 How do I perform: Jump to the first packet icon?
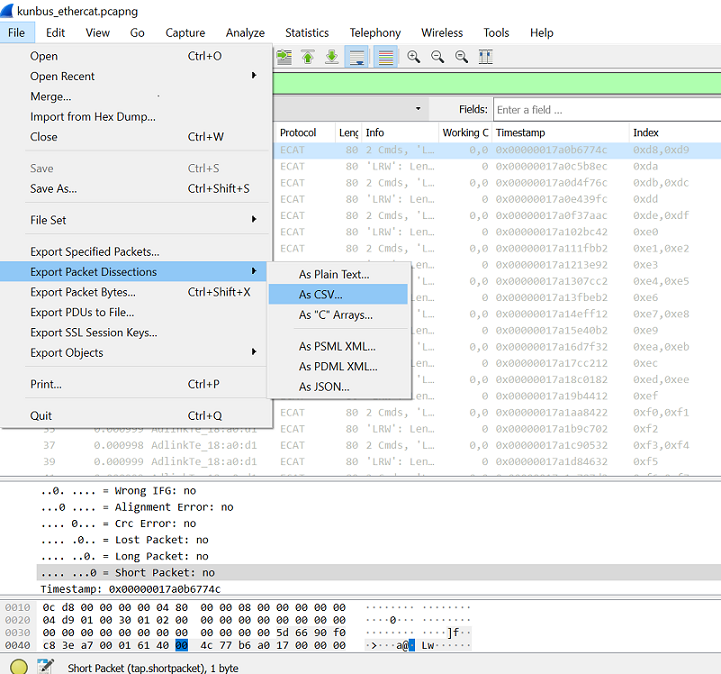click(x=308, y=57)
